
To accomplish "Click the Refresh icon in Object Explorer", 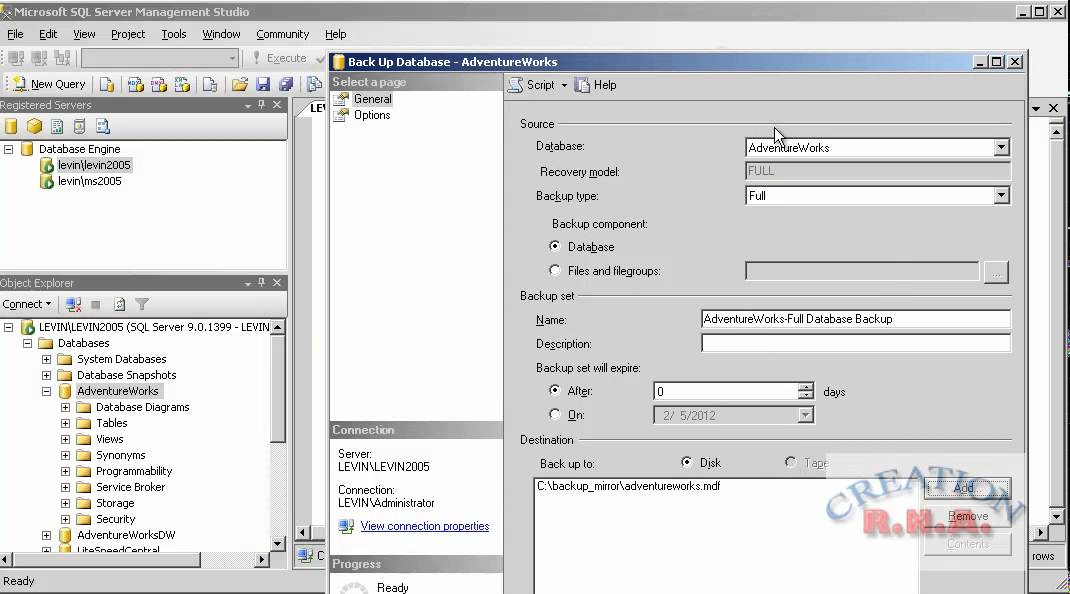I will point(119,304).
